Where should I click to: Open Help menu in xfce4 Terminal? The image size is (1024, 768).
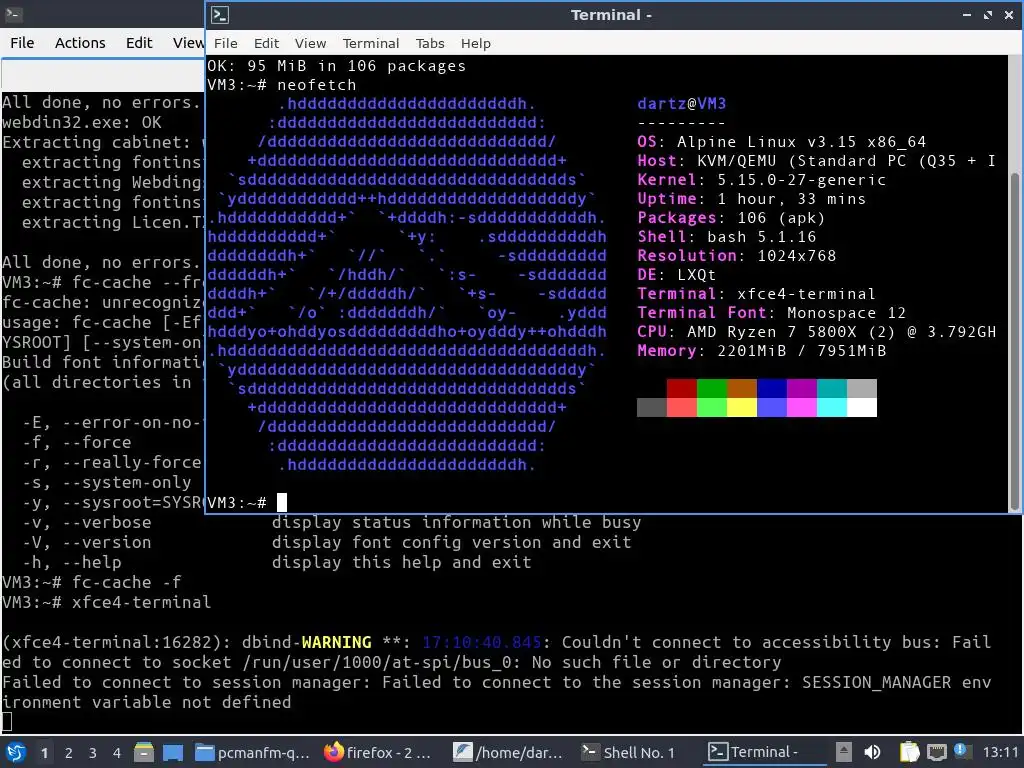[x=475, y=43]
